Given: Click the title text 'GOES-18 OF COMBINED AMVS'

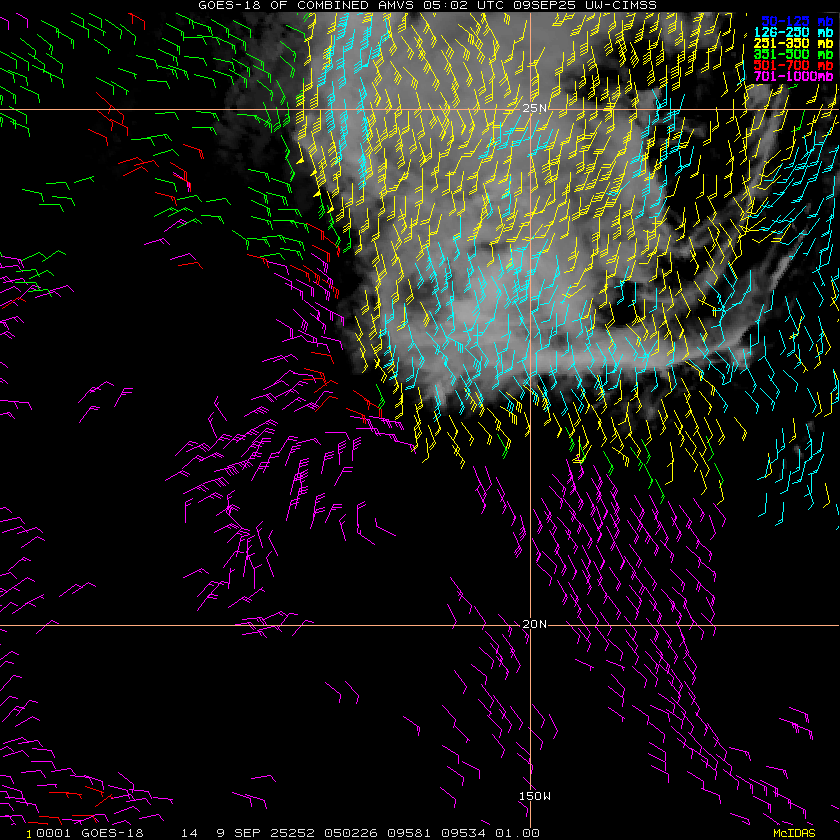Looking at the screenshot, I should tap(306, 5).
